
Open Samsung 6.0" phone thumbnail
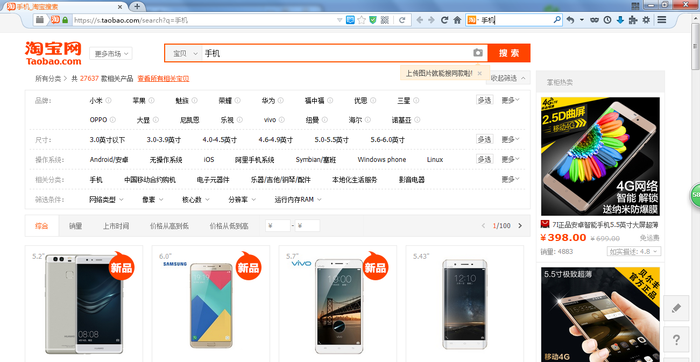tap(211, 305)
